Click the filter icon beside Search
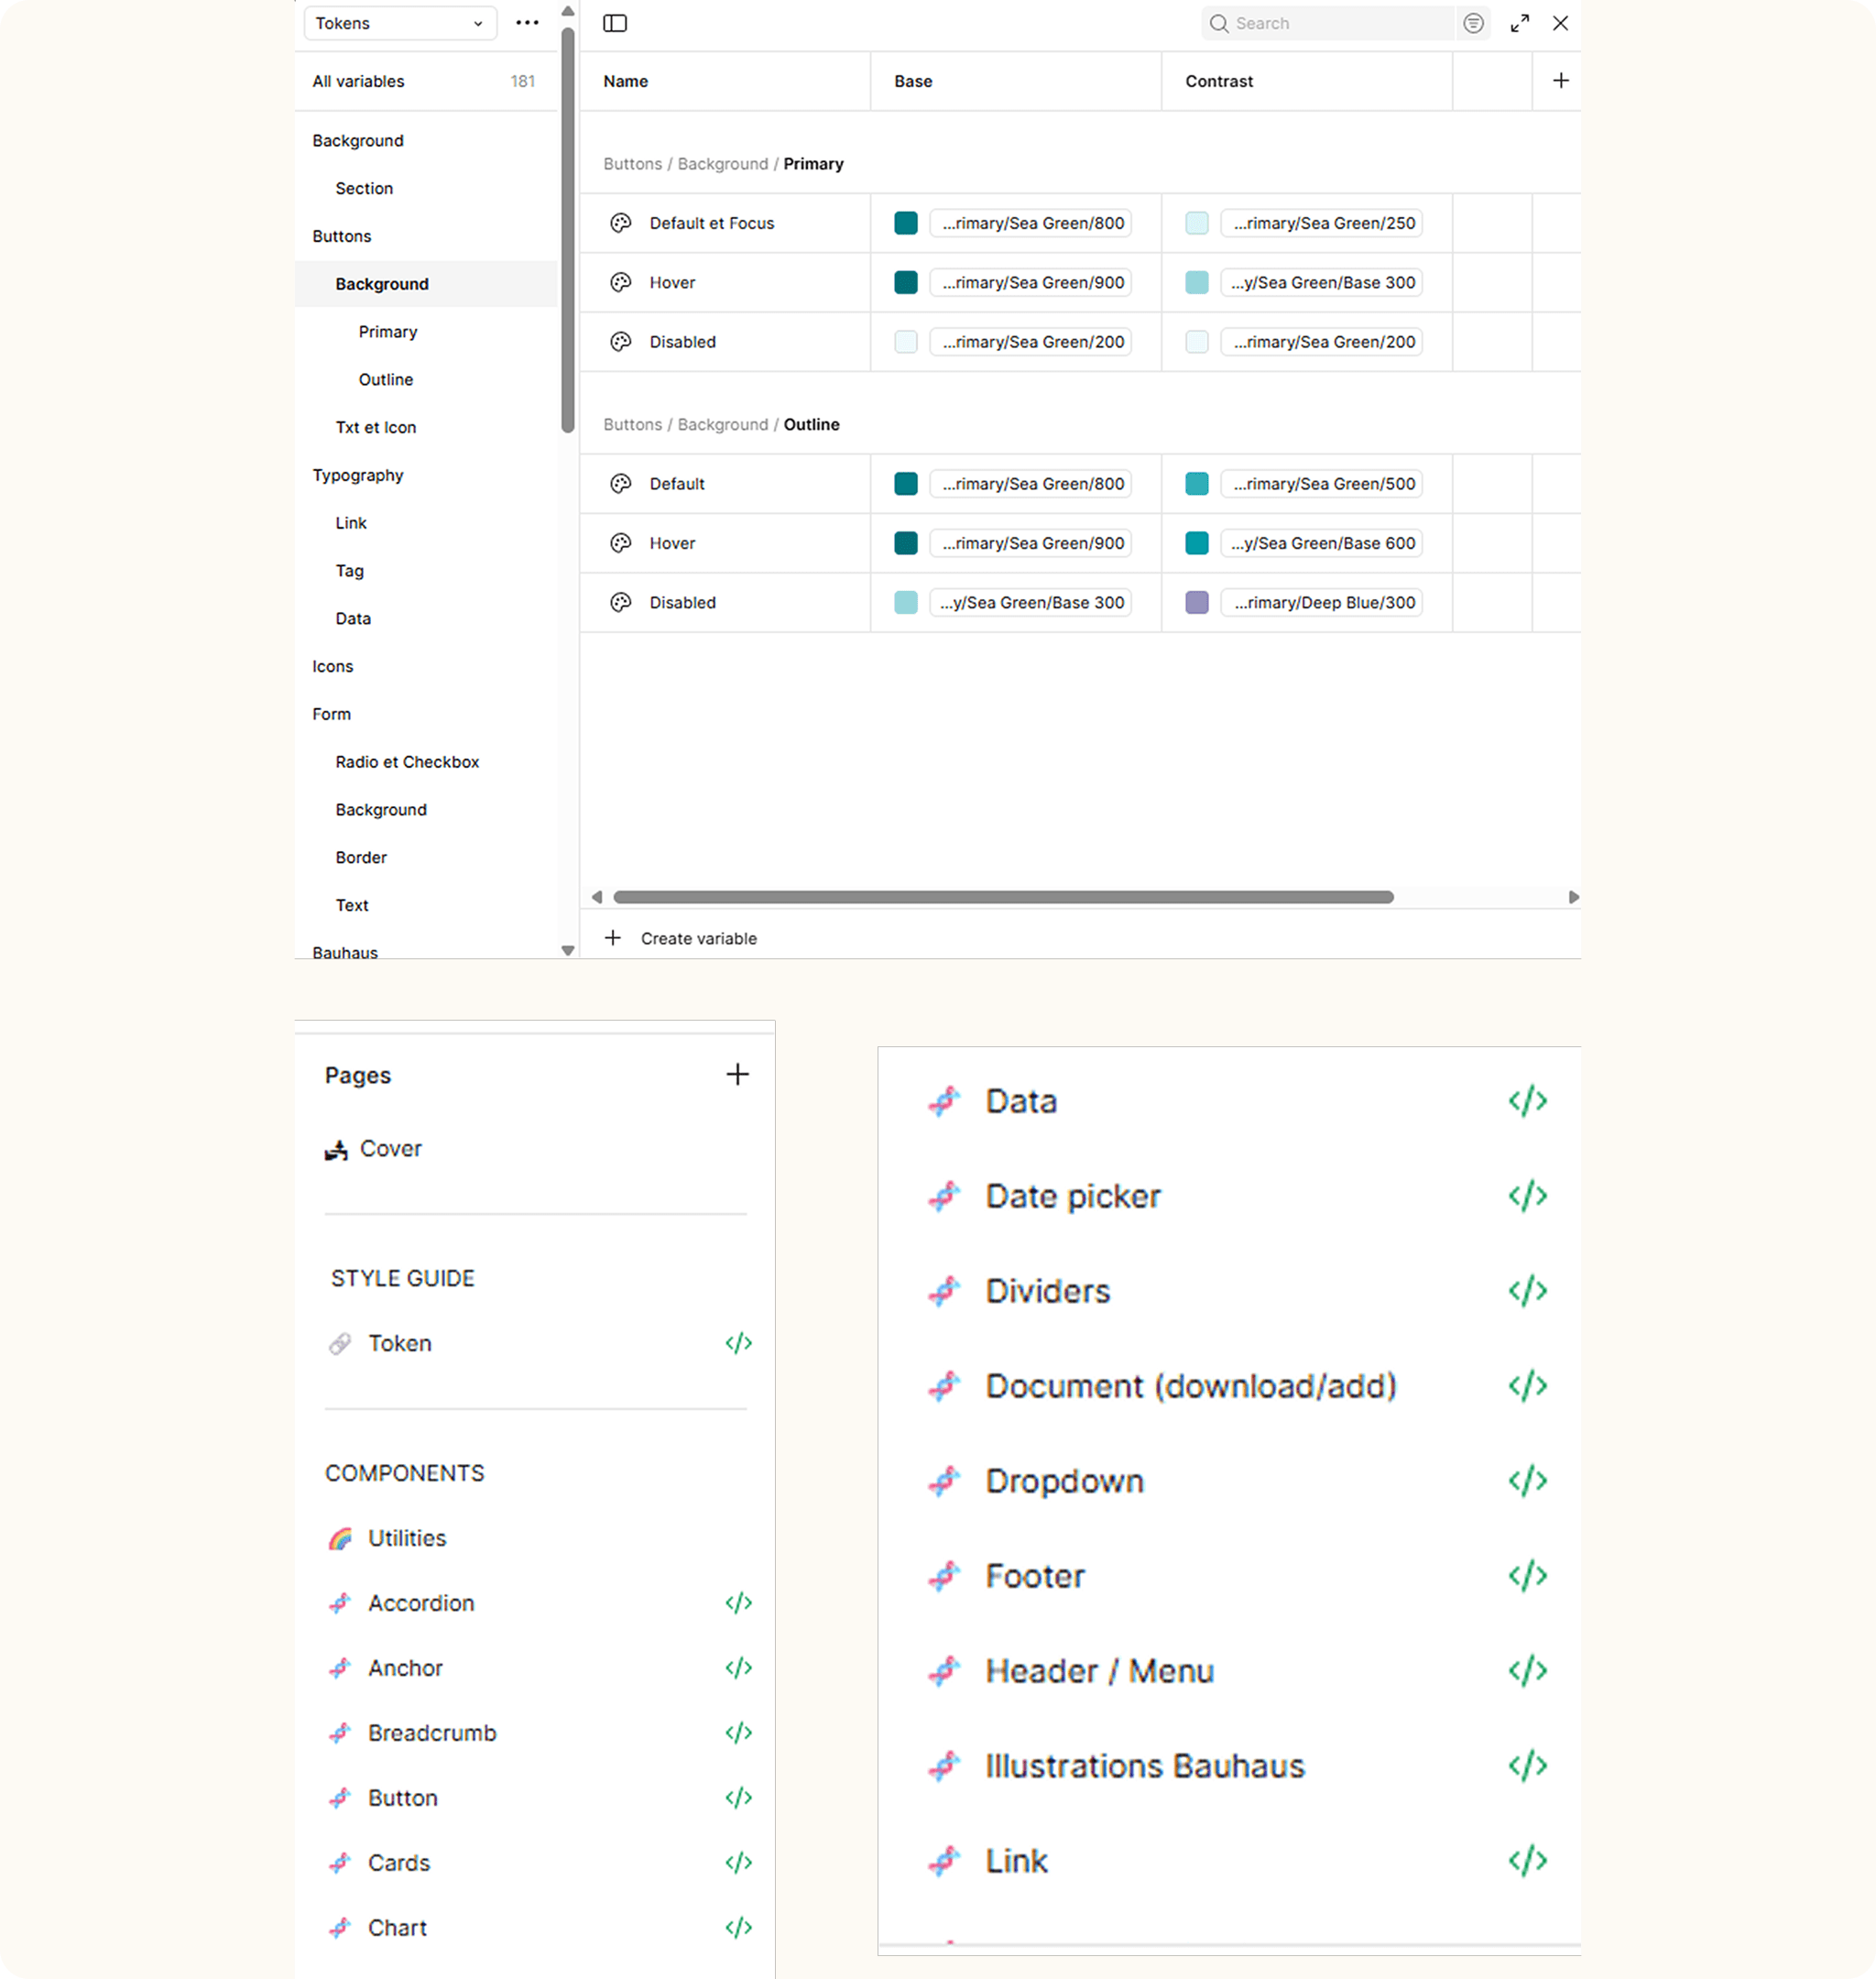Image resolution: width=1876 pixels, height=1979 pixels. [1473, 23]
